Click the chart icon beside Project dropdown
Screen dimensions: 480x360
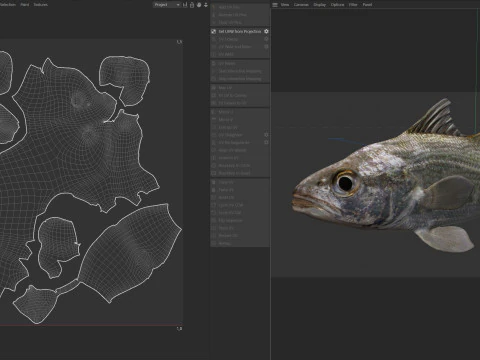(185, 5)
